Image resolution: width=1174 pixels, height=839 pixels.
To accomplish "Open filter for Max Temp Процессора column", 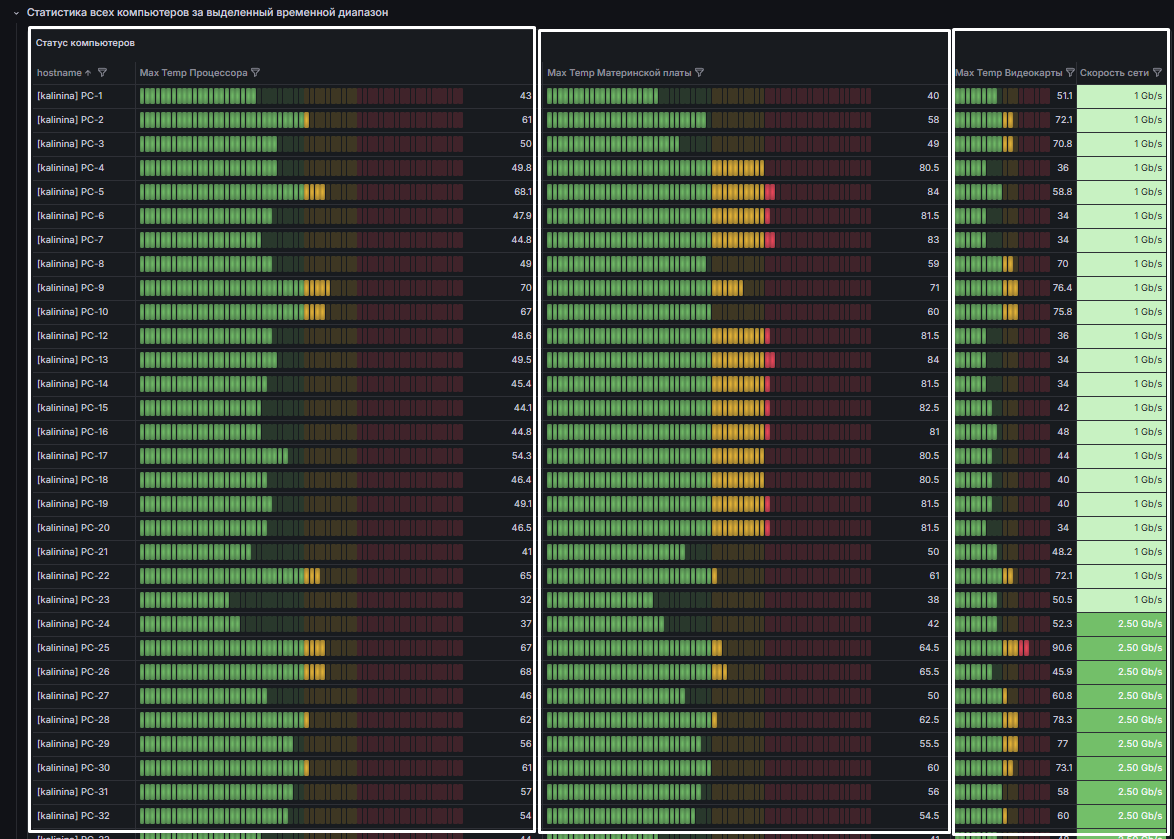I will [x=255, y=73].
